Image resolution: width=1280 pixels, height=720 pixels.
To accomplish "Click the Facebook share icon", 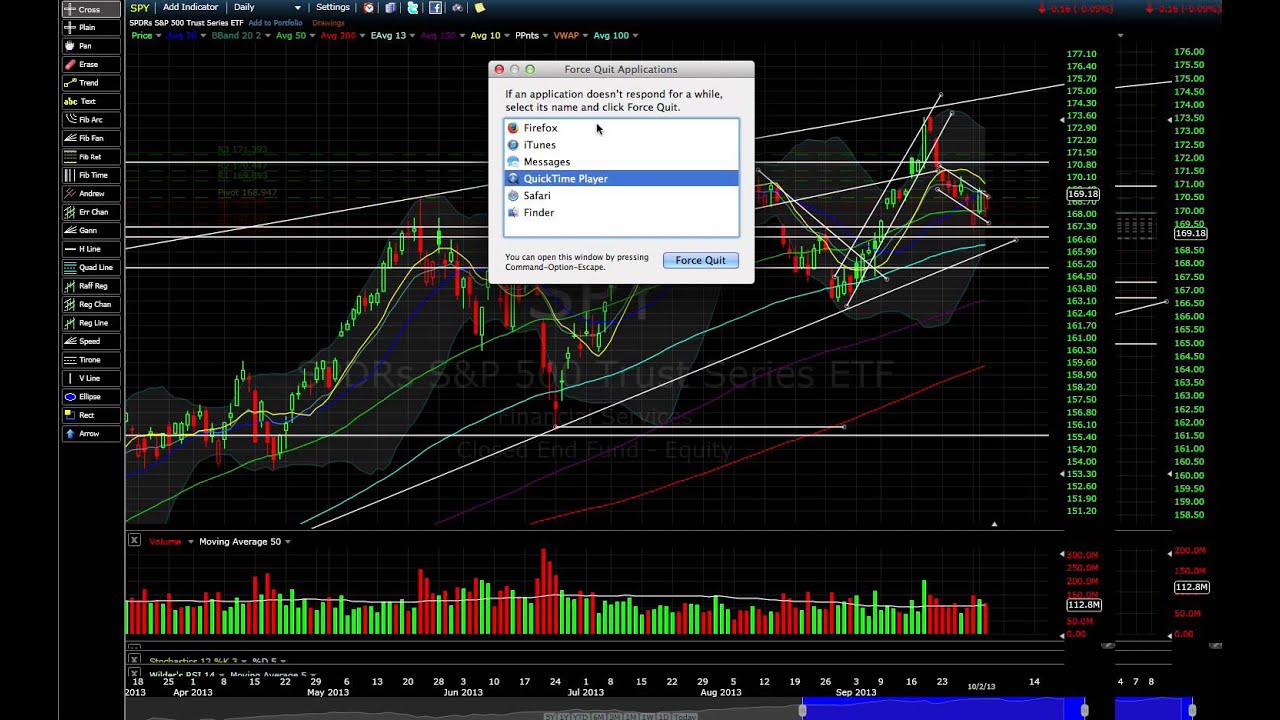I will point(435,8).
